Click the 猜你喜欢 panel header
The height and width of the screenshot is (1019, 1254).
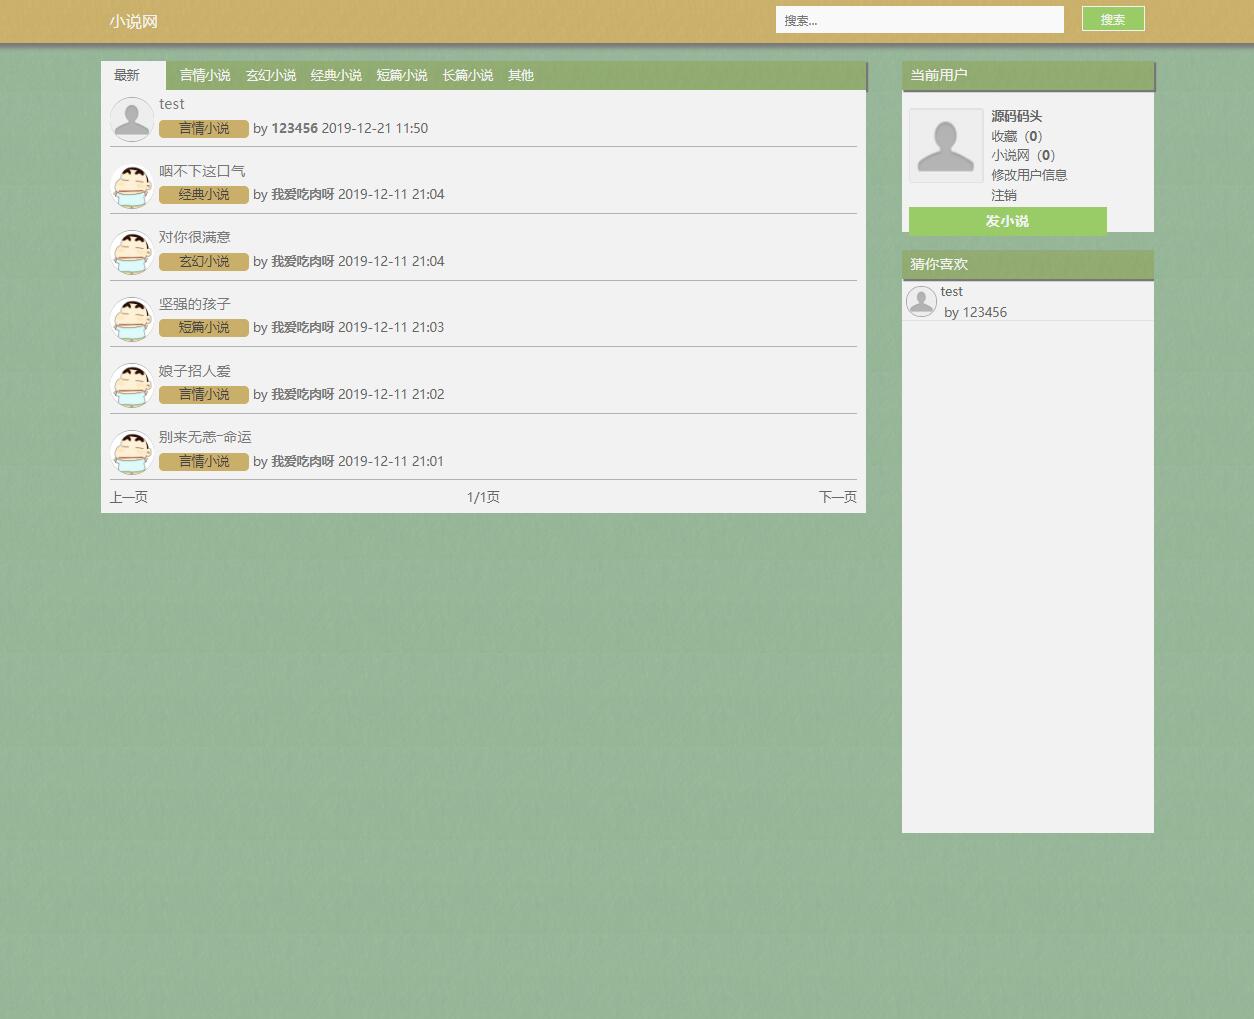pos(1028,265)
